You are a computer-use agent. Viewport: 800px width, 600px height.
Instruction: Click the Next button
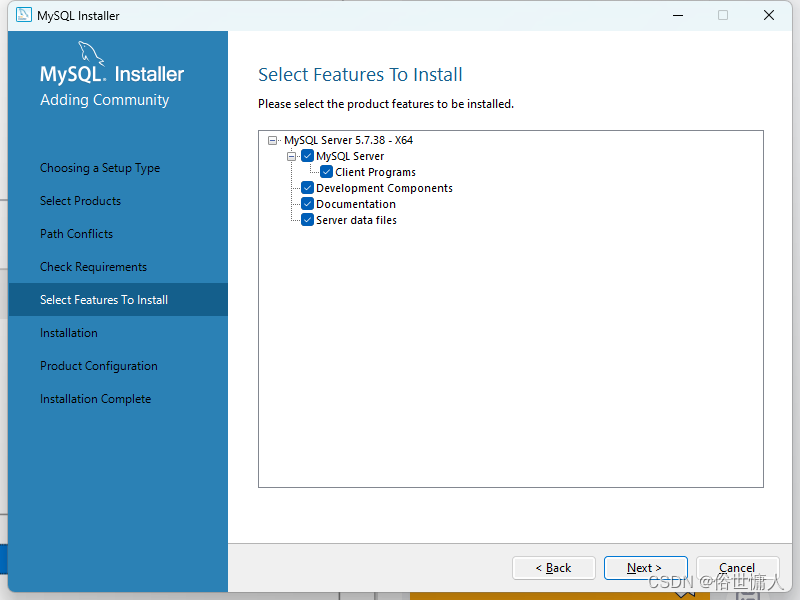645,568
